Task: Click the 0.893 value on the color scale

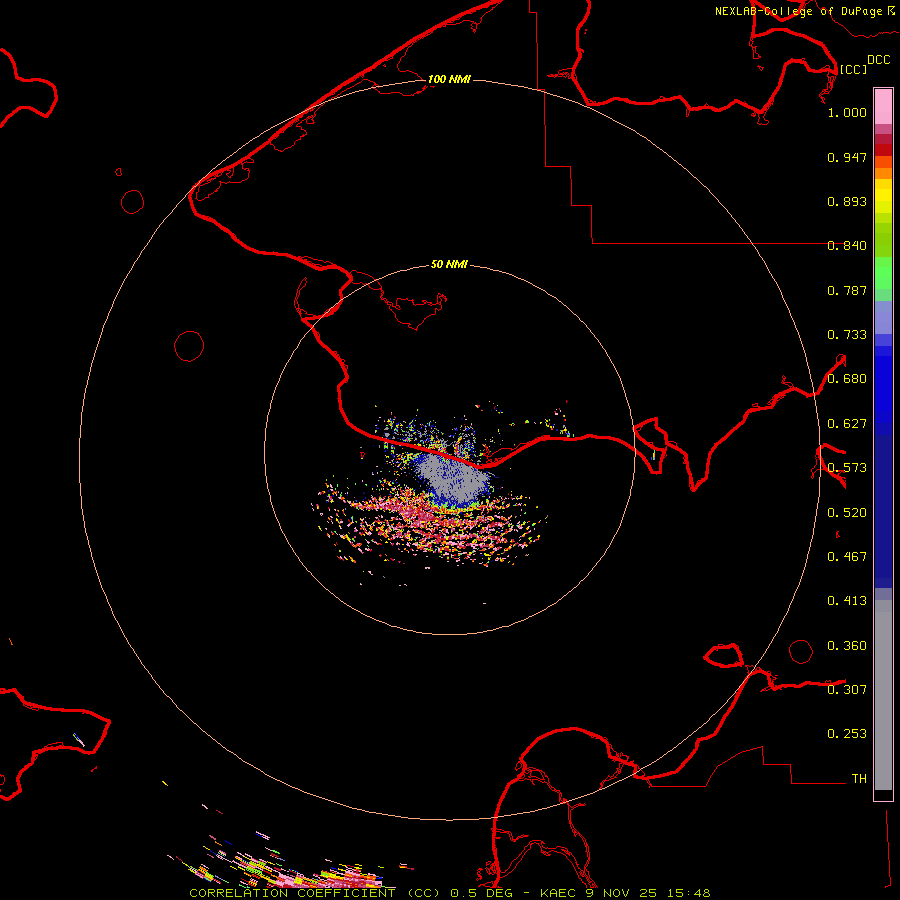Action: pos(847,201)
